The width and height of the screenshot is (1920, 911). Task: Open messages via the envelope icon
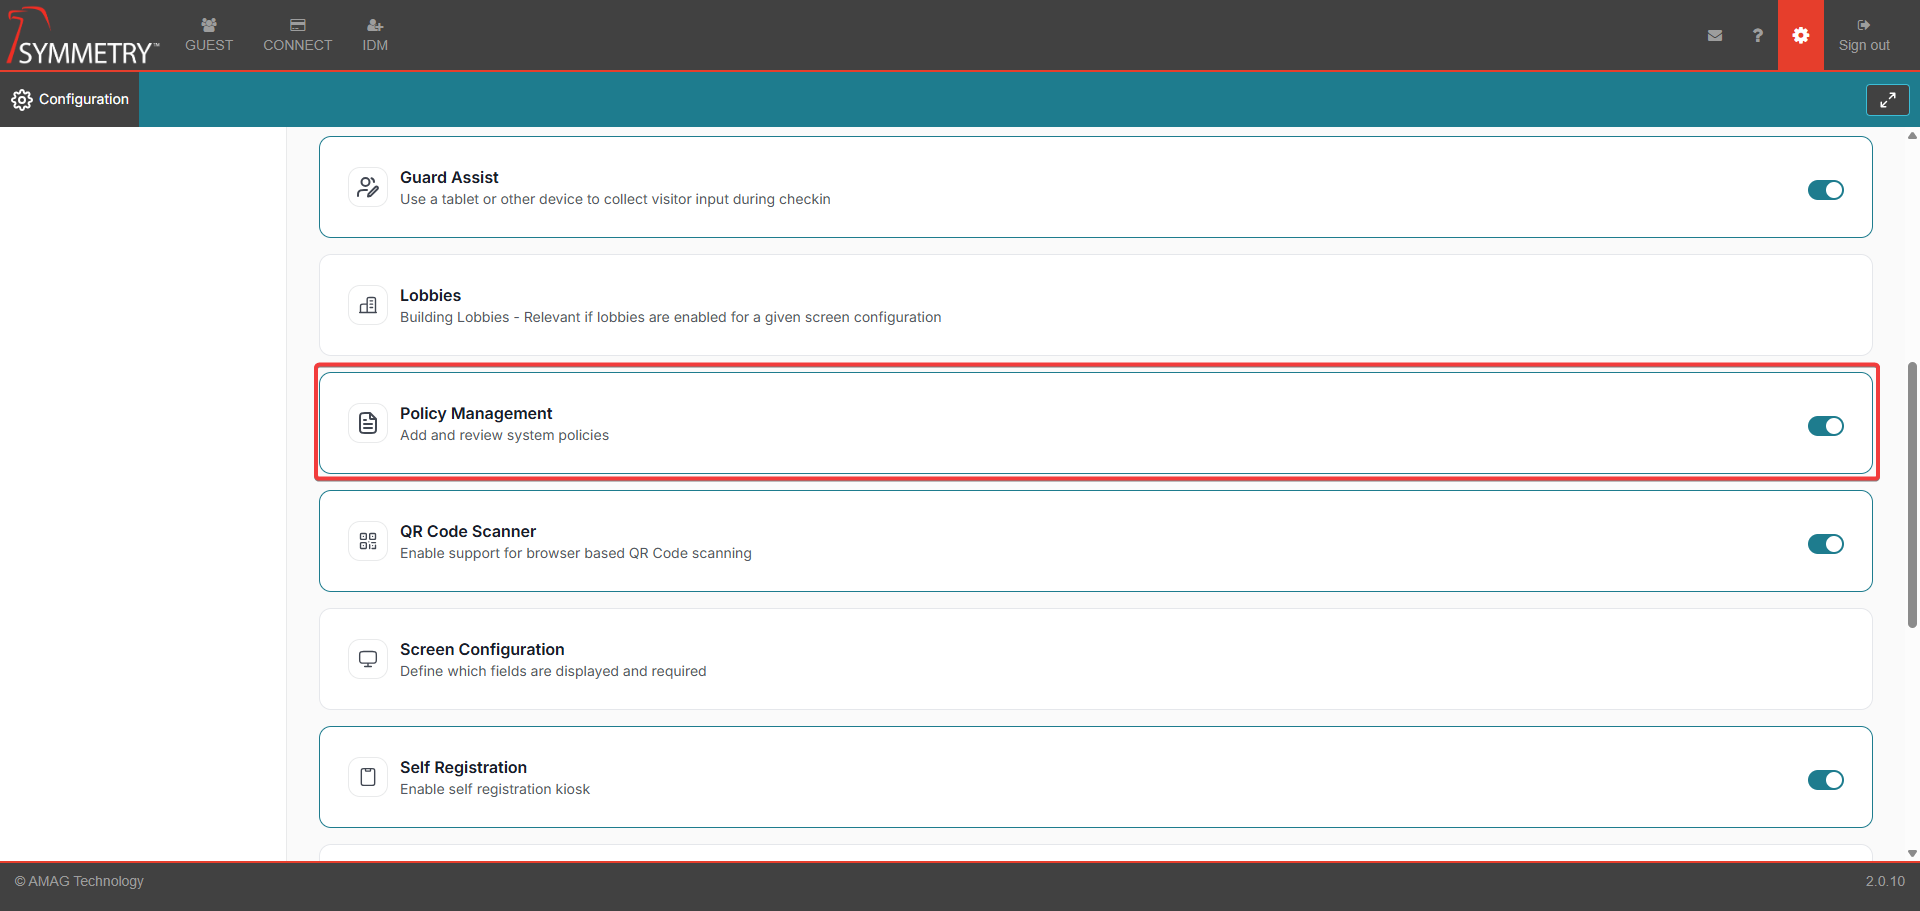tap(1715, 35)
